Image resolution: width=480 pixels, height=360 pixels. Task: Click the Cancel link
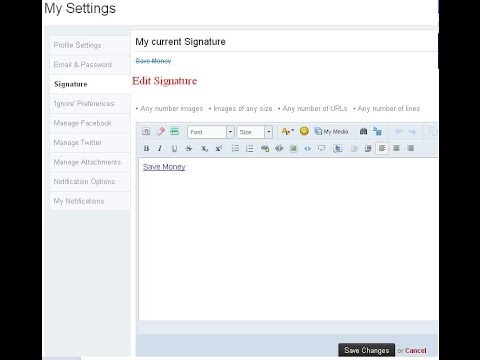tap(416, 350)
